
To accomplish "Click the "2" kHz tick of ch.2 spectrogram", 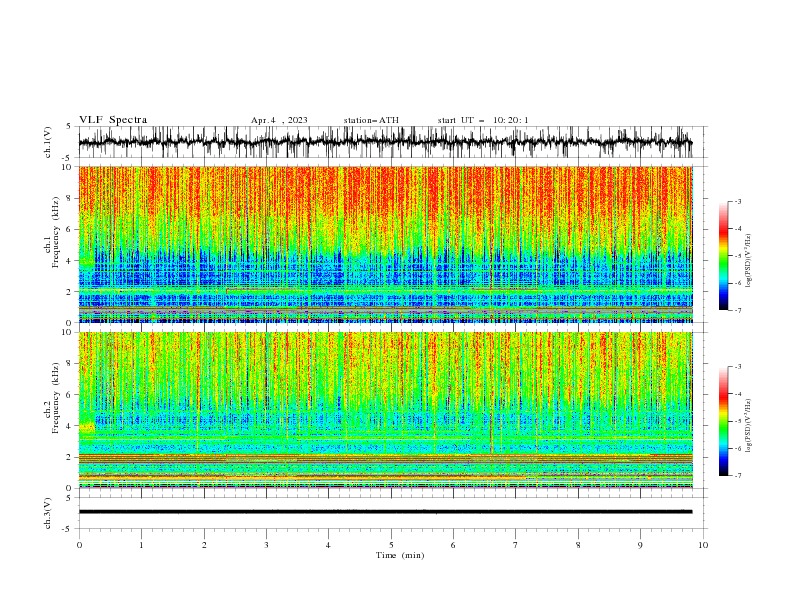I will point(69,457).
